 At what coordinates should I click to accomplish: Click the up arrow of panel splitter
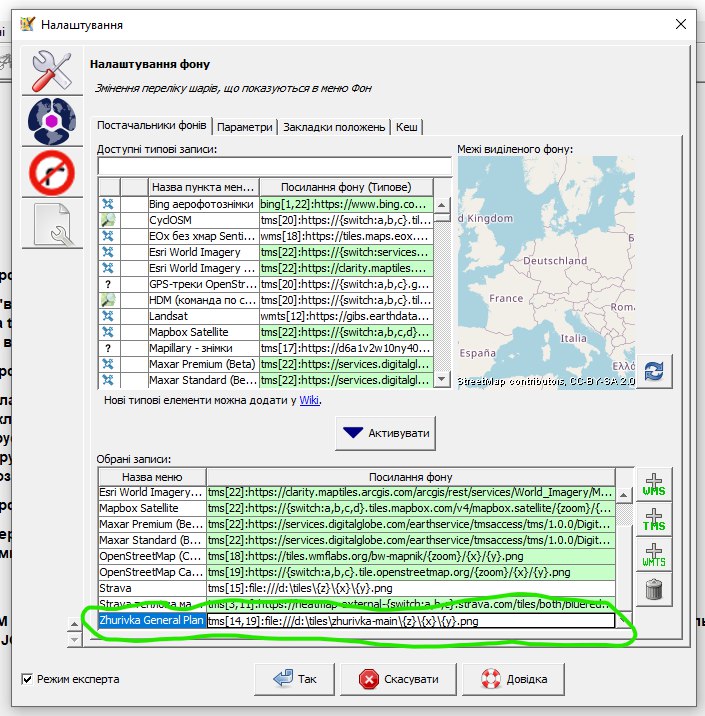(x=74, y=623)
